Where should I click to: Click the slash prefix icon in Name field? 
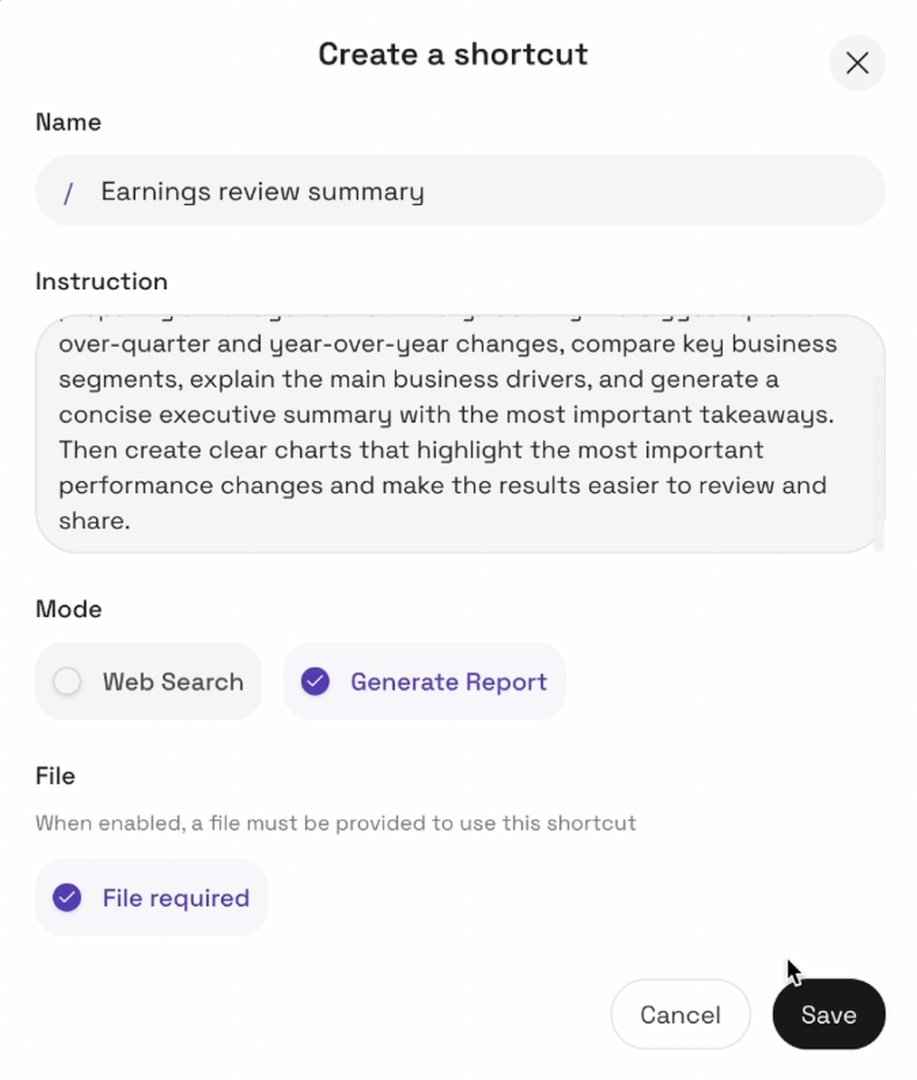click(68, 192)
